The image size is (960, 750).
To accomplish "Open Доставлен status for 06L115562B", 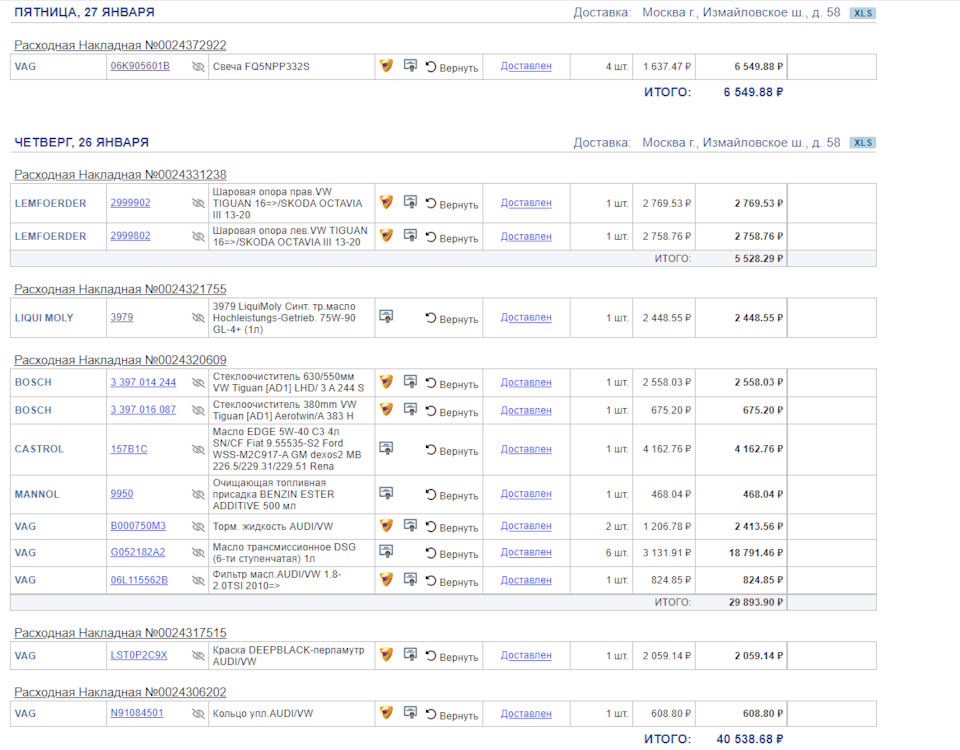I will [526, 580].
